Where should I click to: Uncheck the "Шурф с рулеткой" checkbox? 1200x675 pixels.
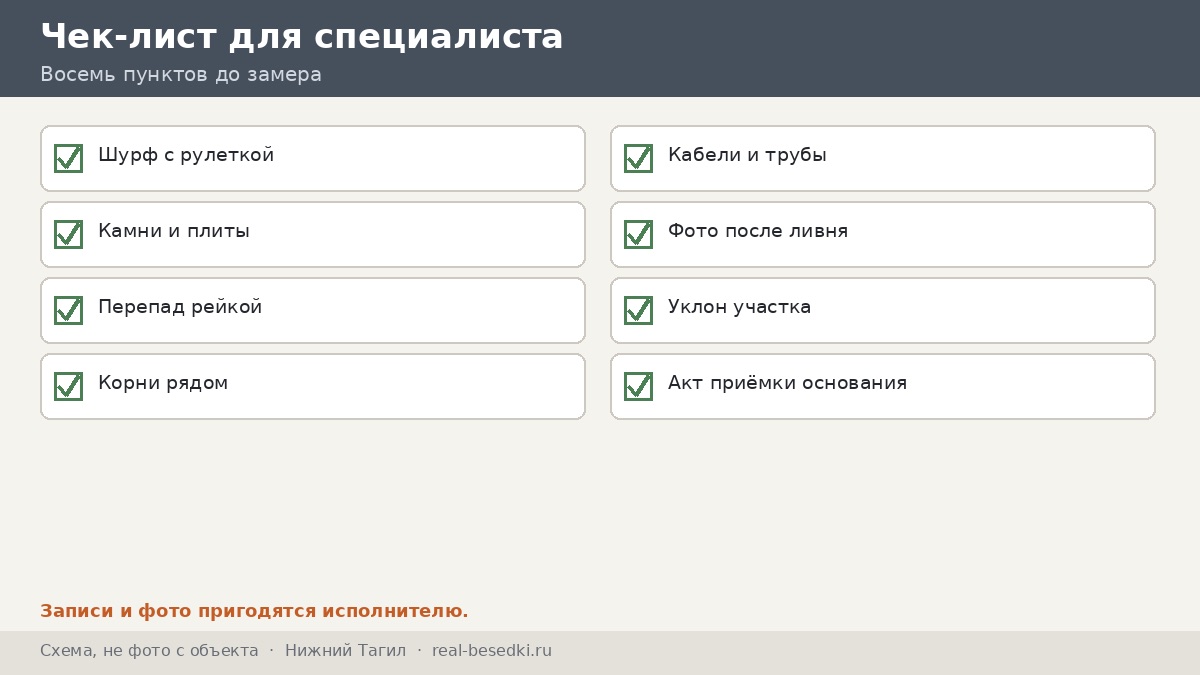tap(68, 158)
